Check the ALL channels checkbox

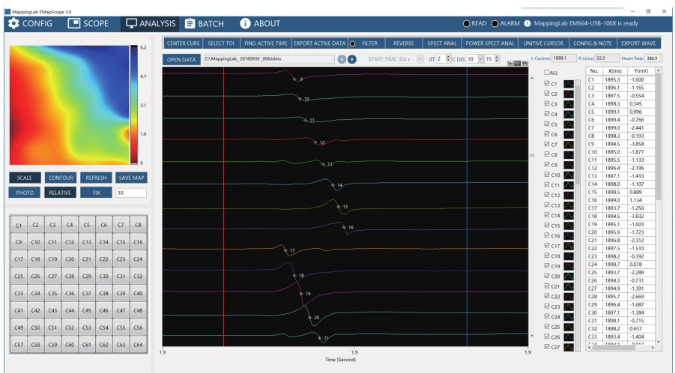coord(547,72)
